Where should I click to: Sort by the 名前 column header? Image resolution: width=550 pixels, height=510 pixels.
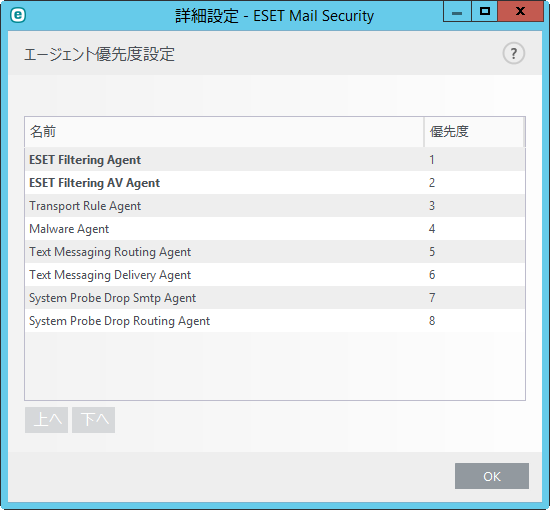pyautogui.click(x=224, y=132)
